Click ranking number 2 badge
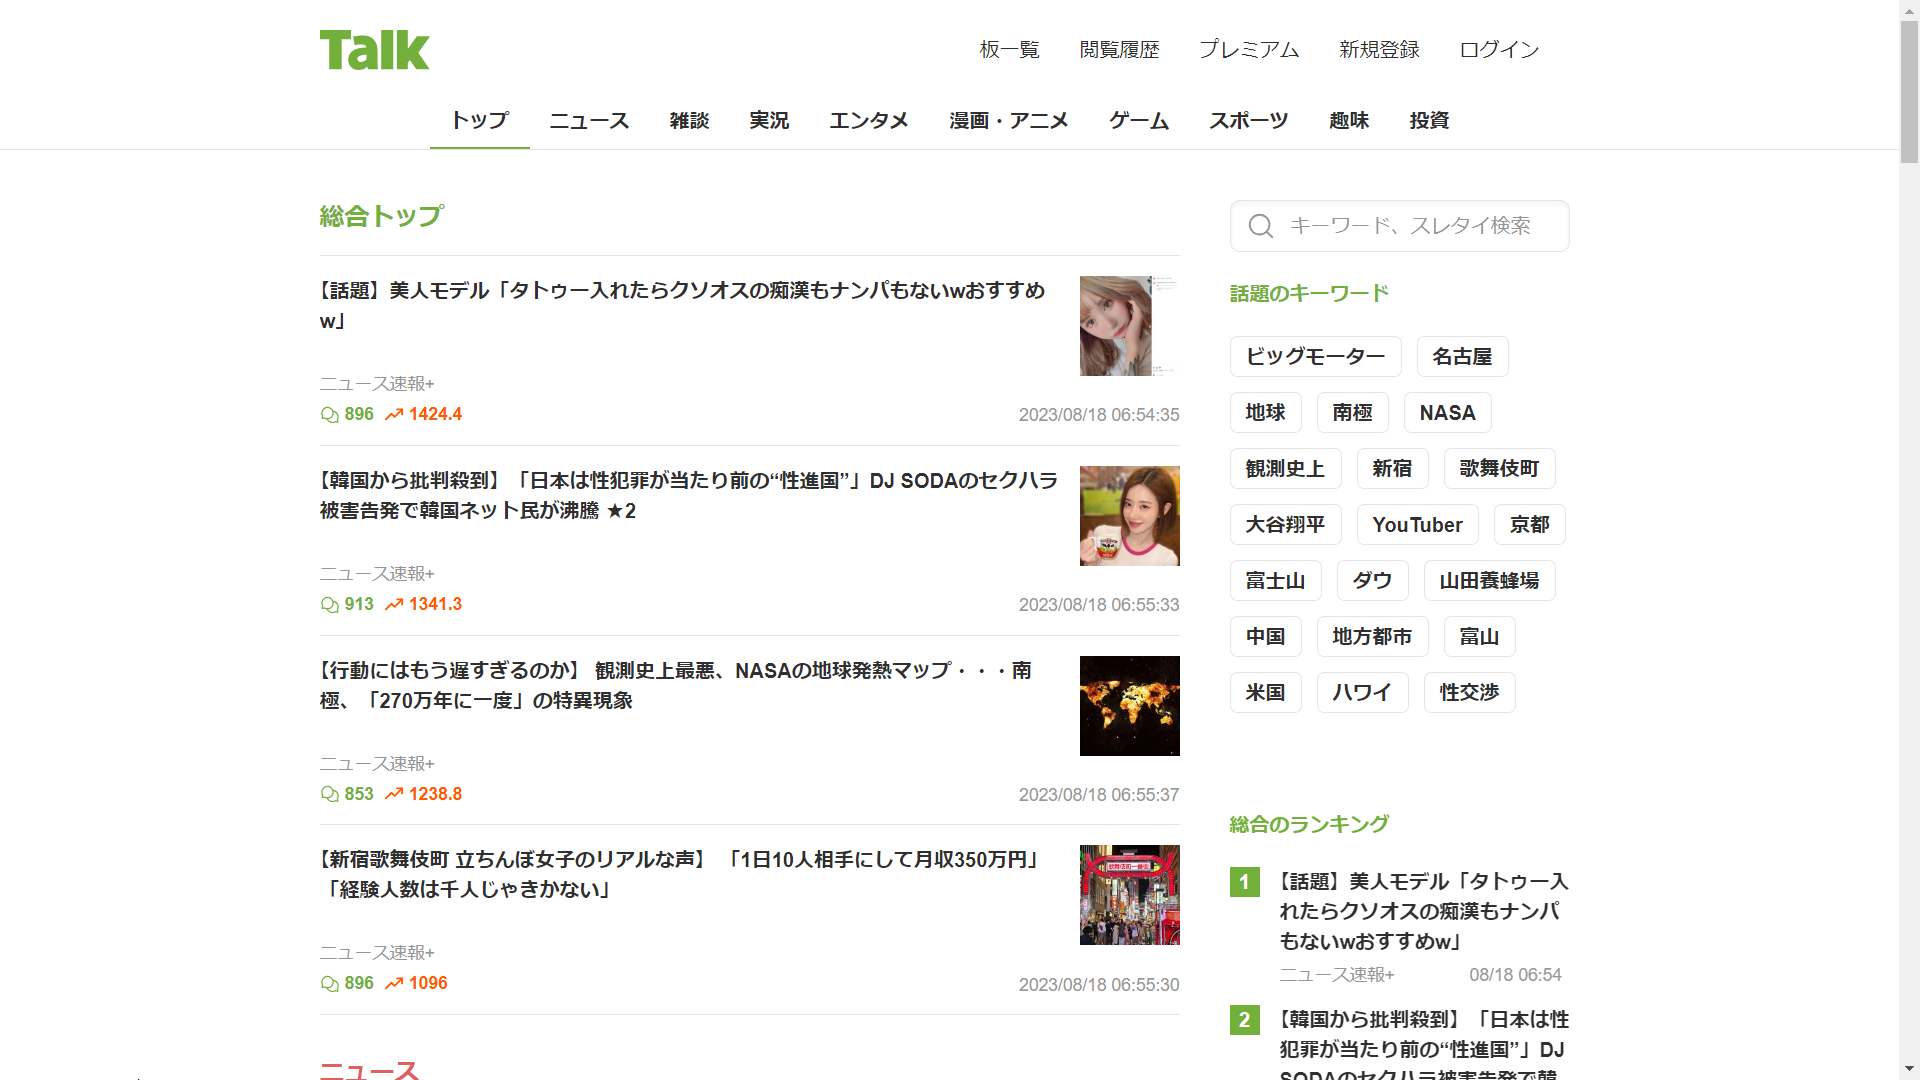The height and width of the screenshot is (1080, 1920). pyautogui.click(x=1244, y=1020)
